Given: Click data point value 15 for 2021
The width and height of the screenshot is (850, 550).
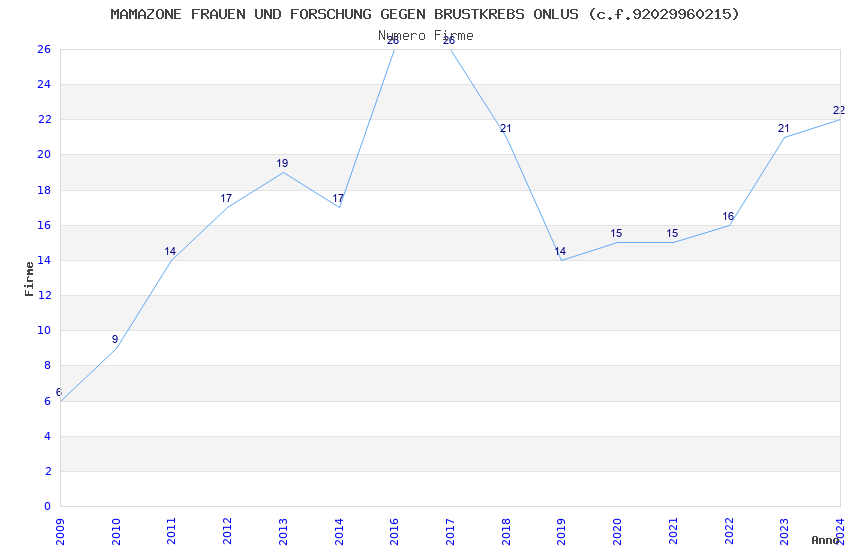Looking at the screenshot, I should click(x=672, y=234).
